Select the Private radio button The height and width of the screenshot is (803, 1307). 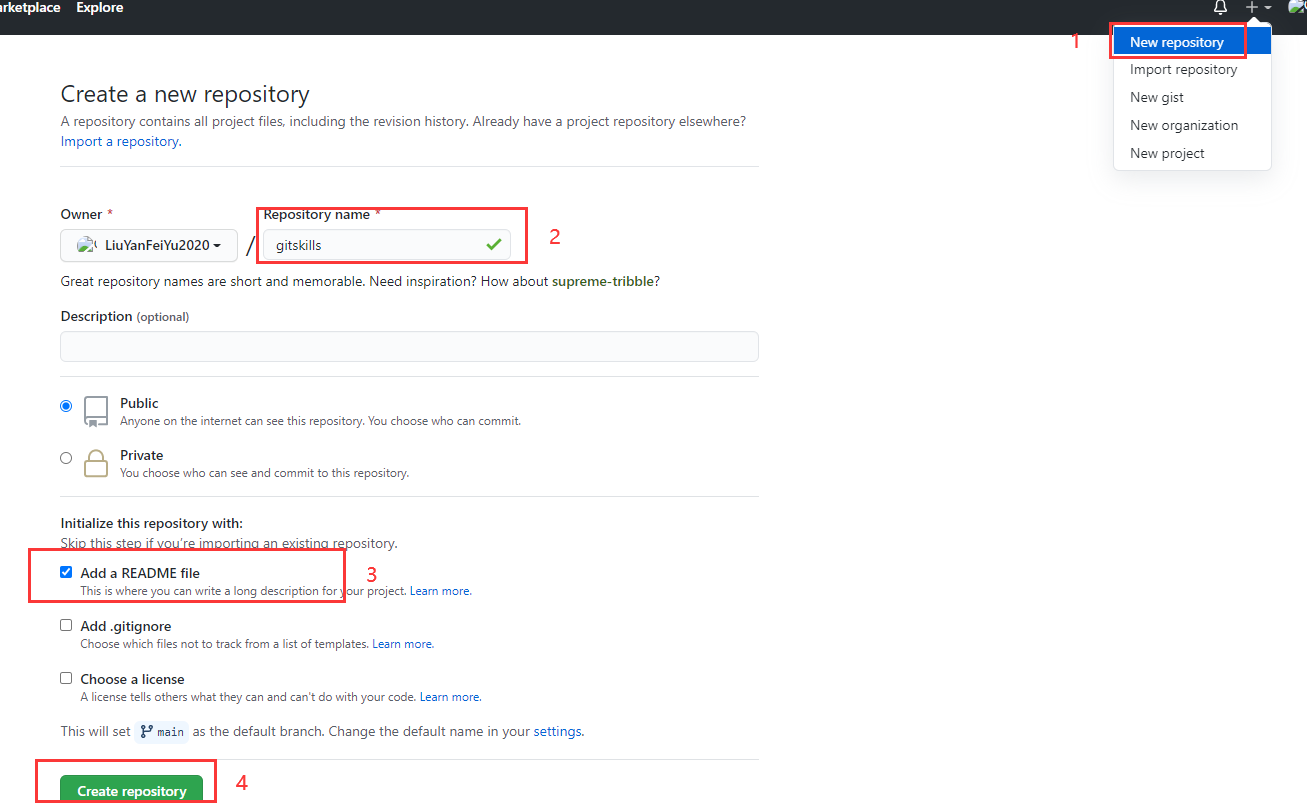pos(66,458)
